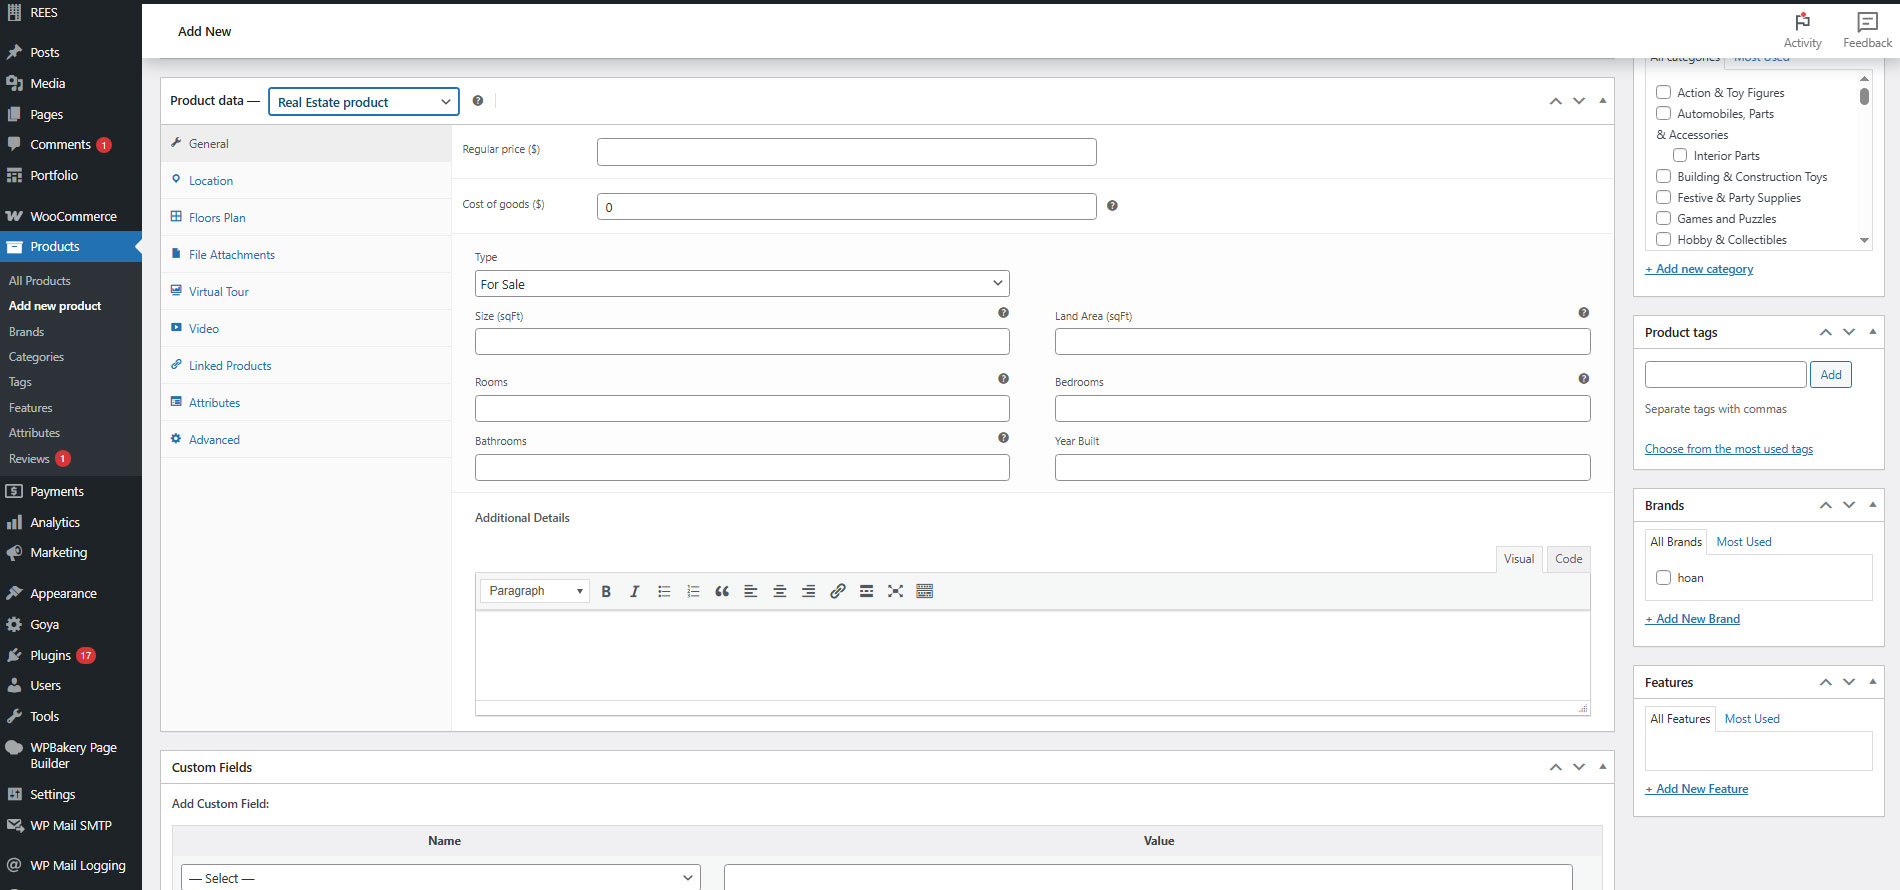Click the insert link icon in editor

(x=838, y=591)
